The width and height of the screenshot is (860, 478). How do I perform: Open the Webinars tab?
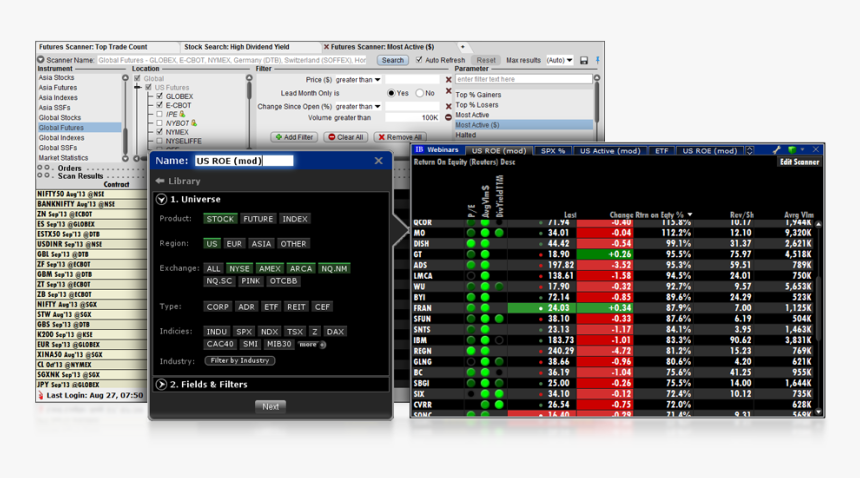point(443,150)
